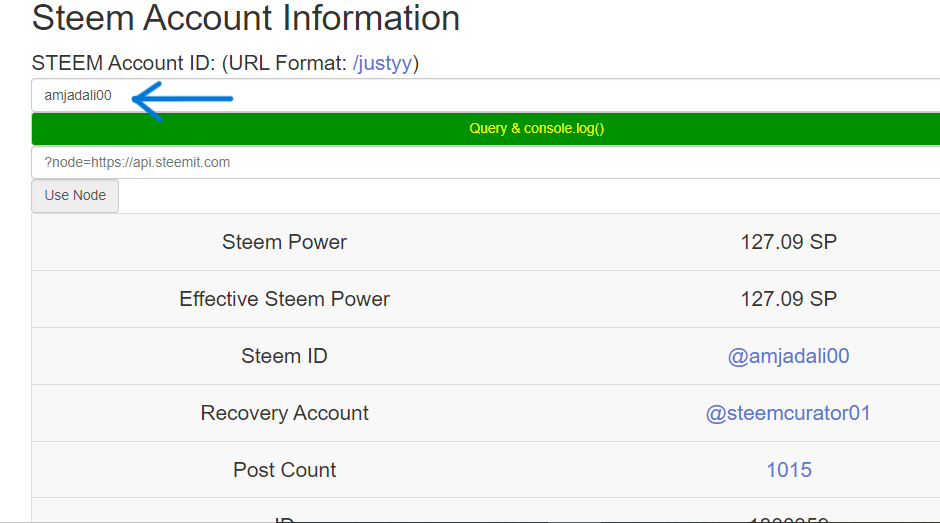Click the /justyy URL format link
The width and height of the screenshot is (940, 523).
click(x=382, y=63)
